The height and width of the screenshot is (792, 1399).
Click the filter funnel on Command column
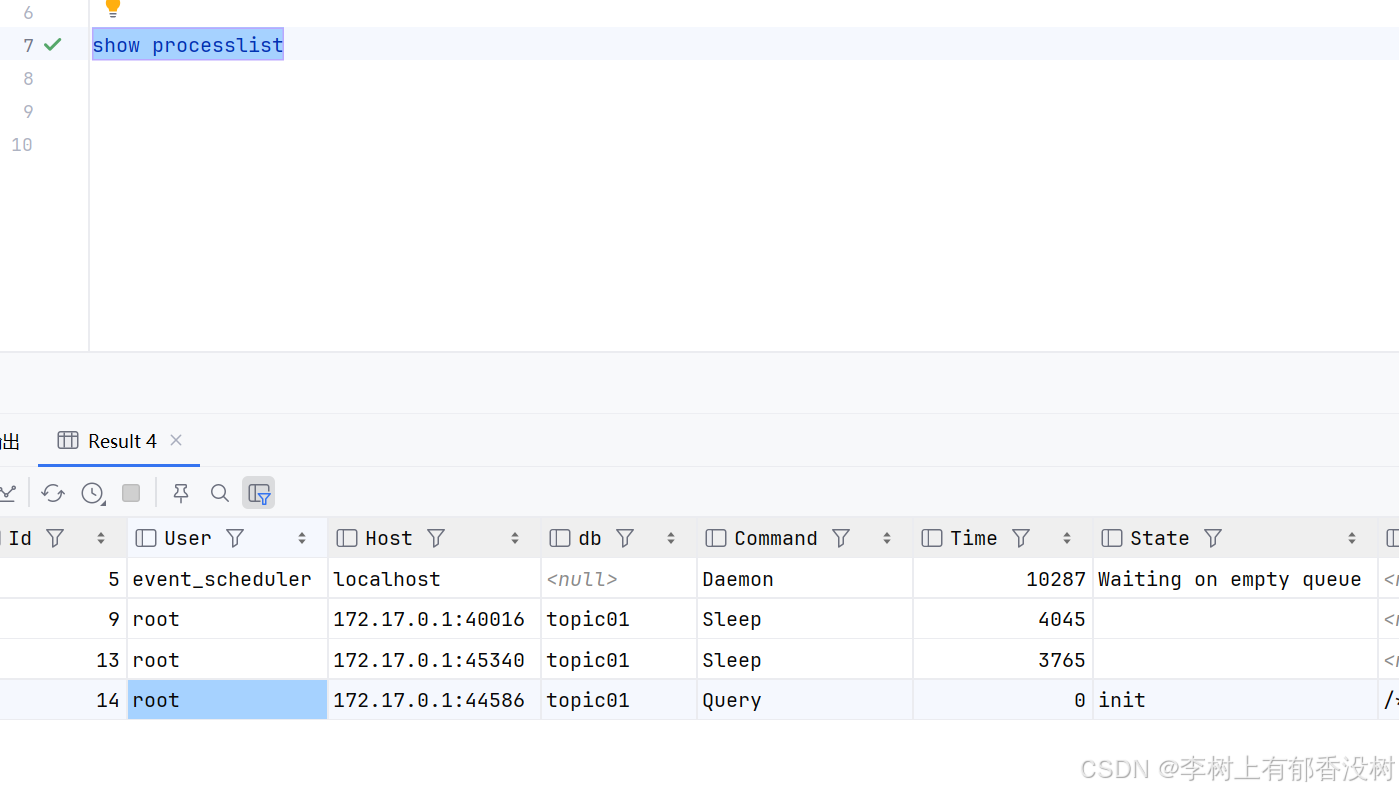(841, 538)
